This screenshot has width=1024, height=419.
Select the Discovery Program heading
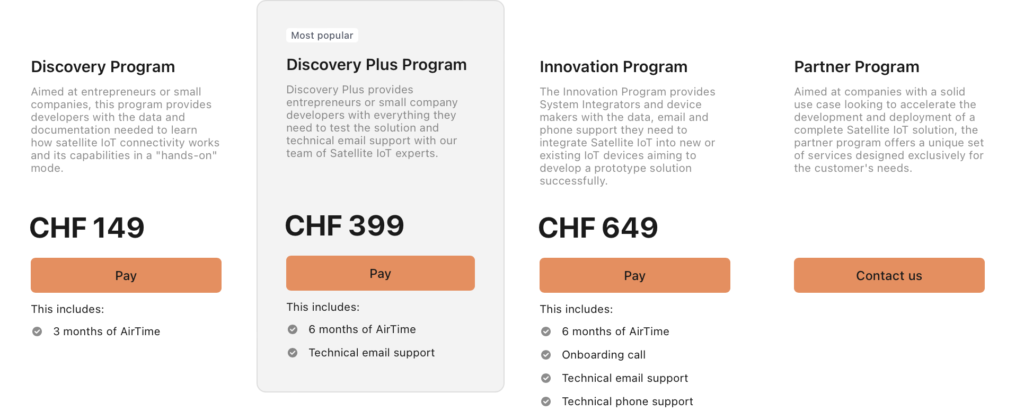pyautogui.click(x=103, y=67)
